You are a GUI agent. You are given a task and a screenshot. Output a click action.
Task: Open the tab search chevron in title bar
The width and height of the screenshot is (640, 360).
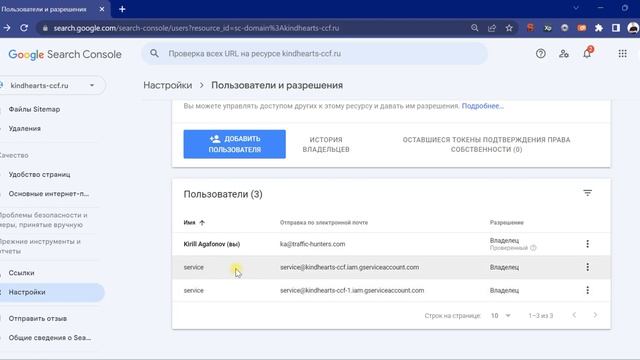tap(576, 8)
